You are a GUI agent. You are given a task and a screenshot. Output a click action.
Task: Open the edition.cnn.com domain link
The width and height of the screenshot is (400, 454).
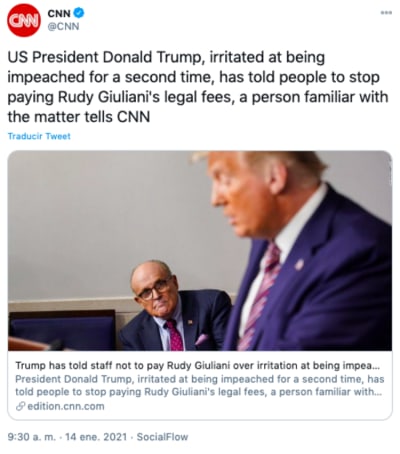66,406
